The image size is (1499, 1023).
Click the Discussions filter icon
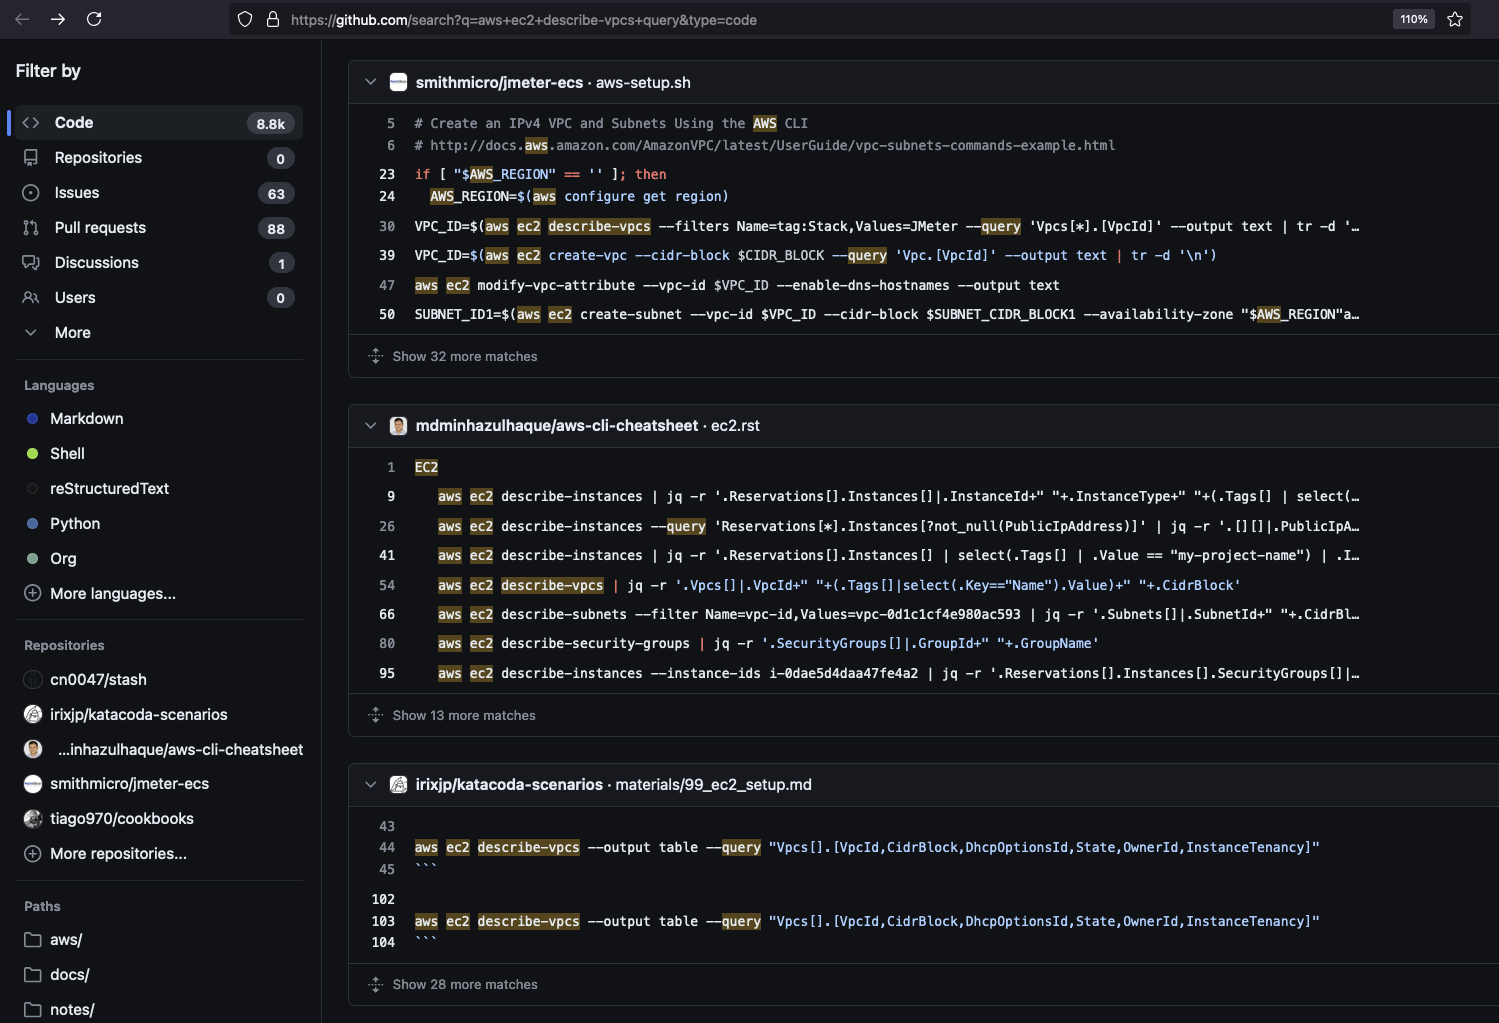pos(31,263)
